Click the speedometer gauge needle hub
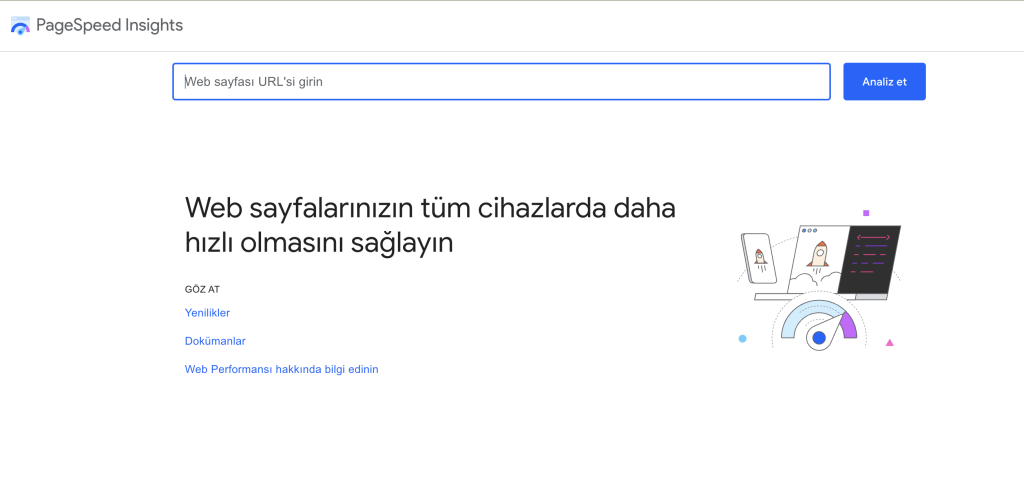The image size is (1024, 491). pos(819,338)
